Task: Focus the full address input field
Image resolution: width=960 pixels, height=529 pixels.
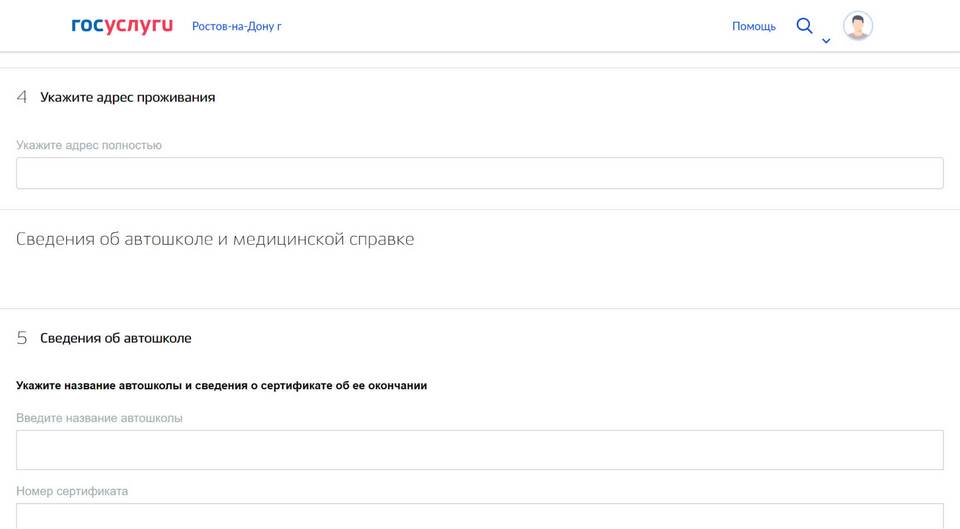Action: 479,173
